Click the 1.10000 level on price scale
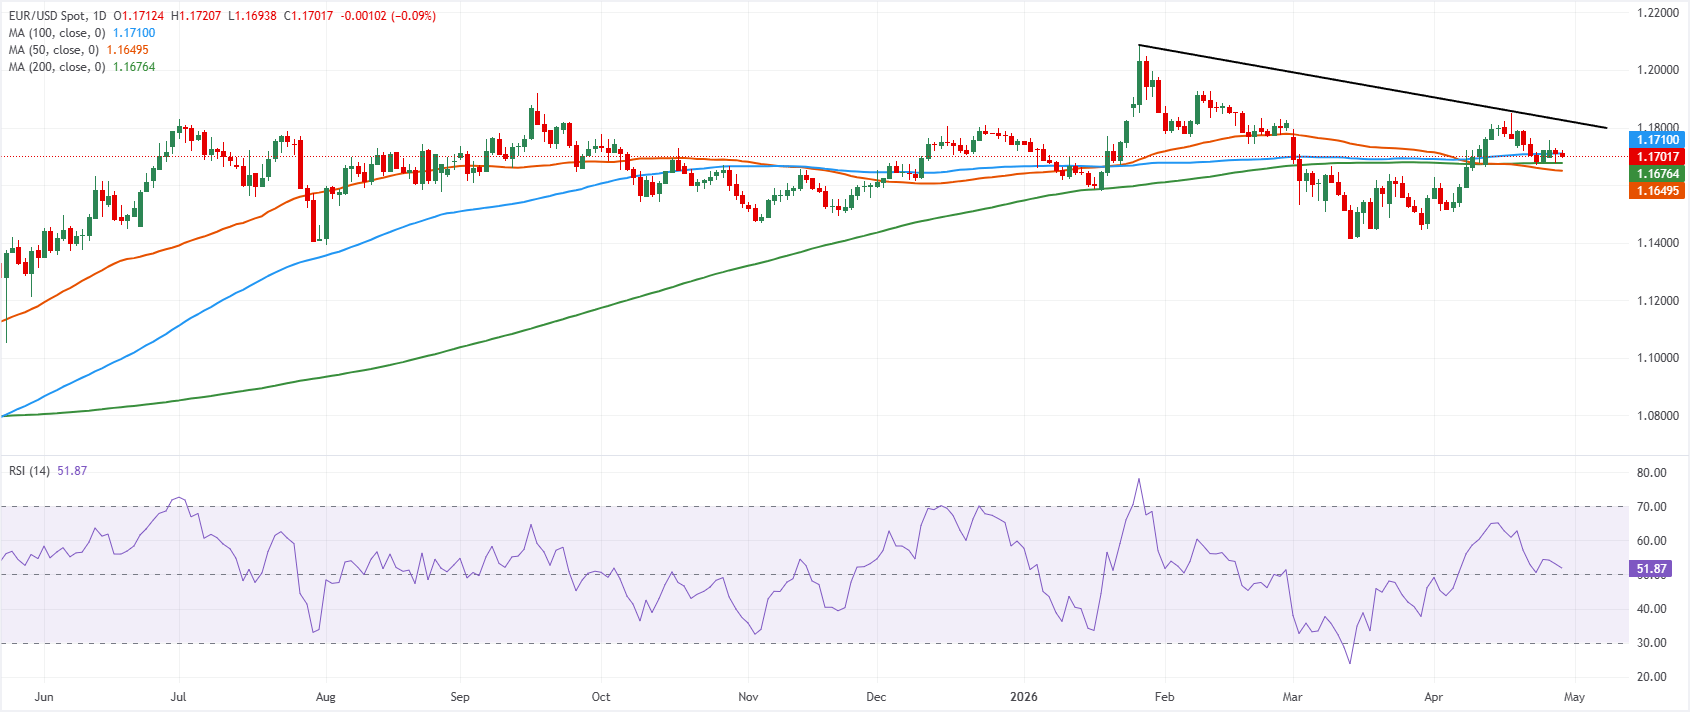The image size is (1690, 712). tap(1657, 358)
